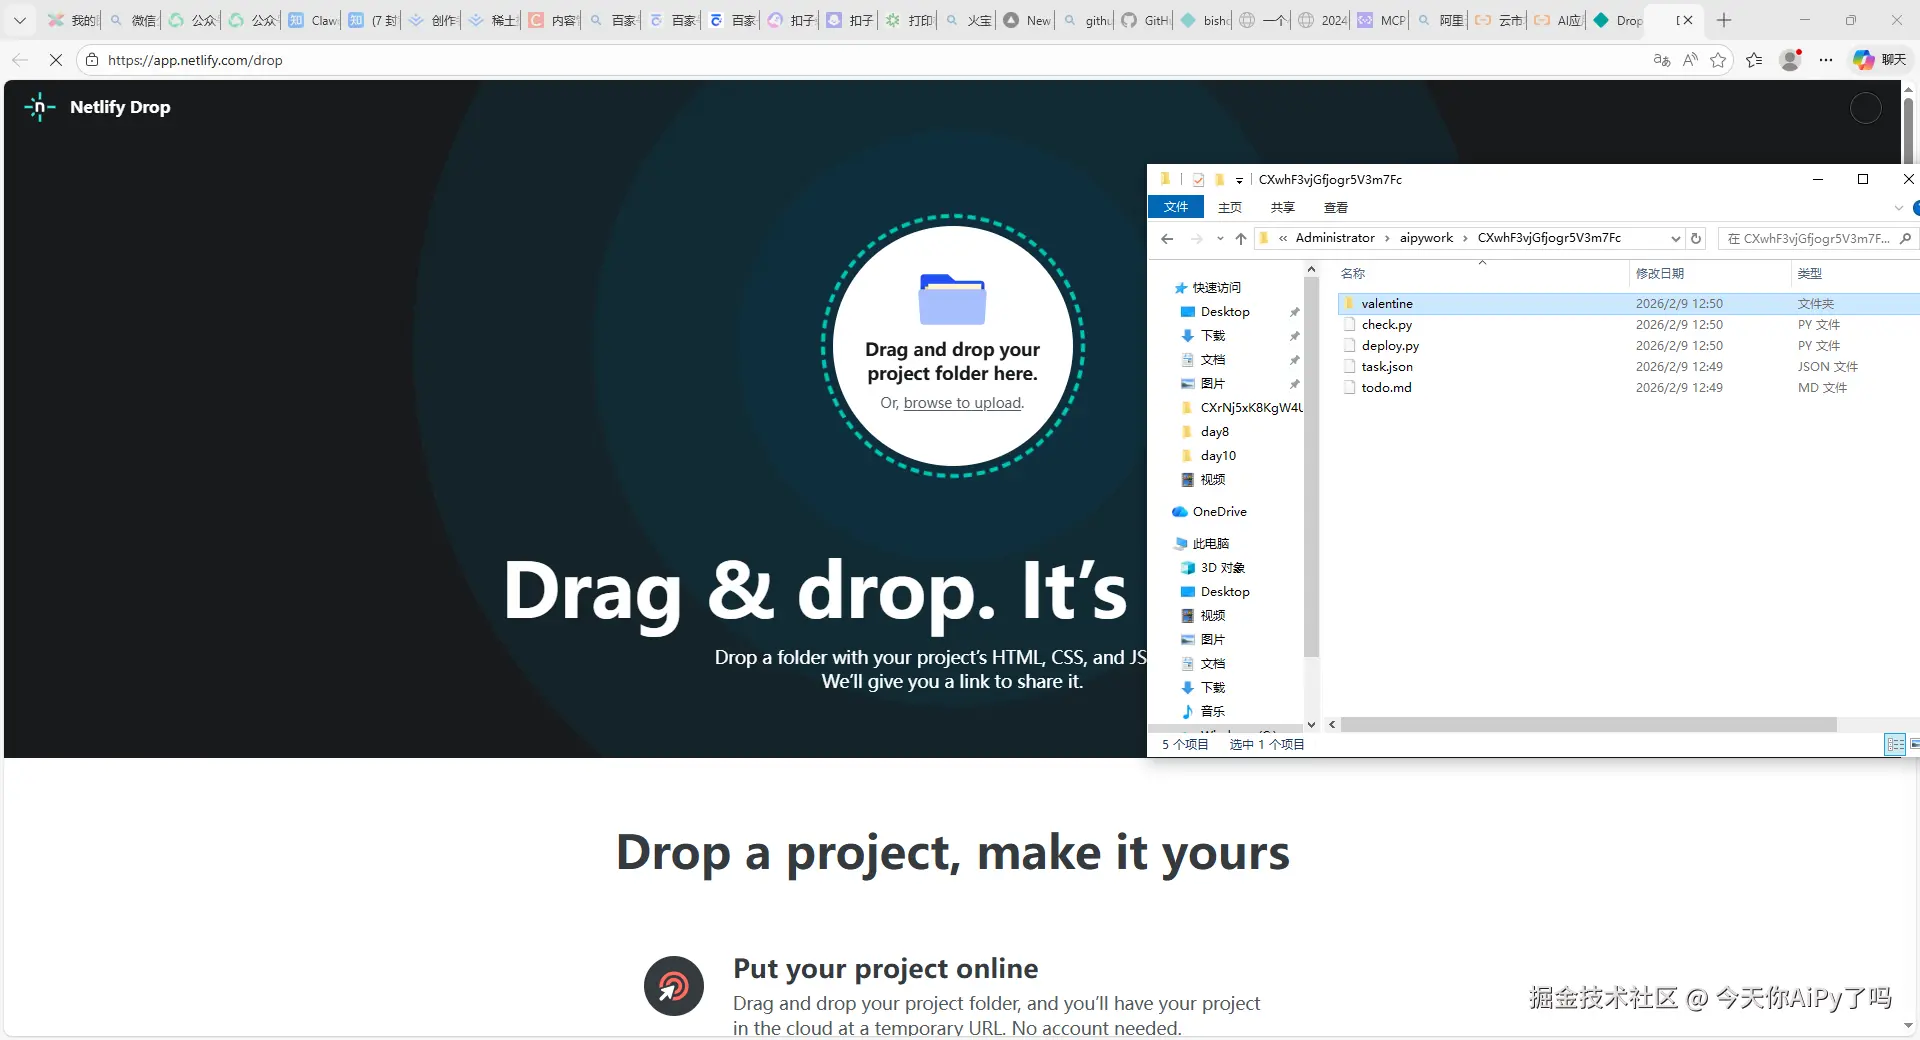Open the Copilot 聊天 button
Image resolution: width=1920 pixels, height=1040 pixels.
pyautogui.click(x=1879, y=60)
